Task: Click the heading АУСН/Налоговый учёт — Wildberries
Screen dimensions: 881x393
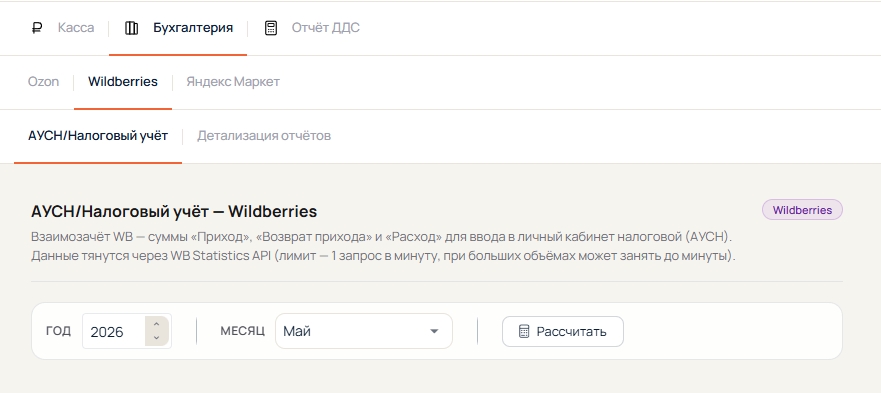Action: tap(174, 212)
